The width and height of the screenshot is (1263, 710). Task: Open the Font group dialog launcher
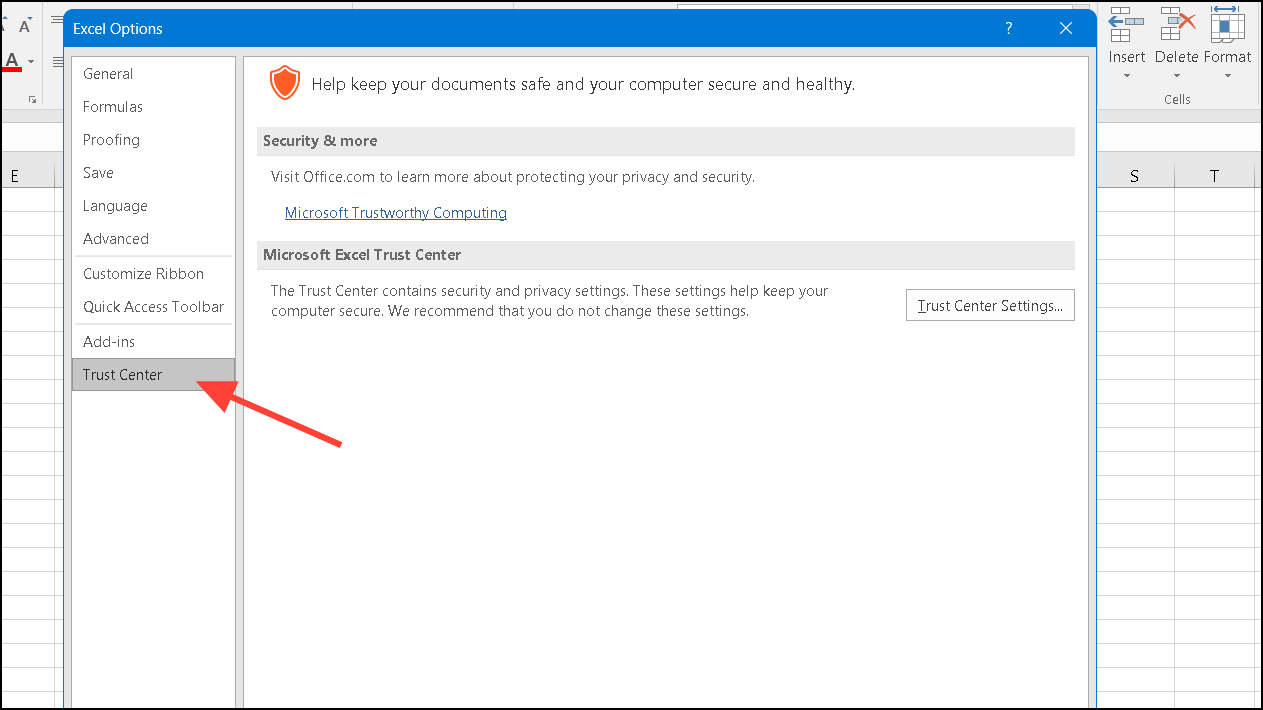point(32,99)
